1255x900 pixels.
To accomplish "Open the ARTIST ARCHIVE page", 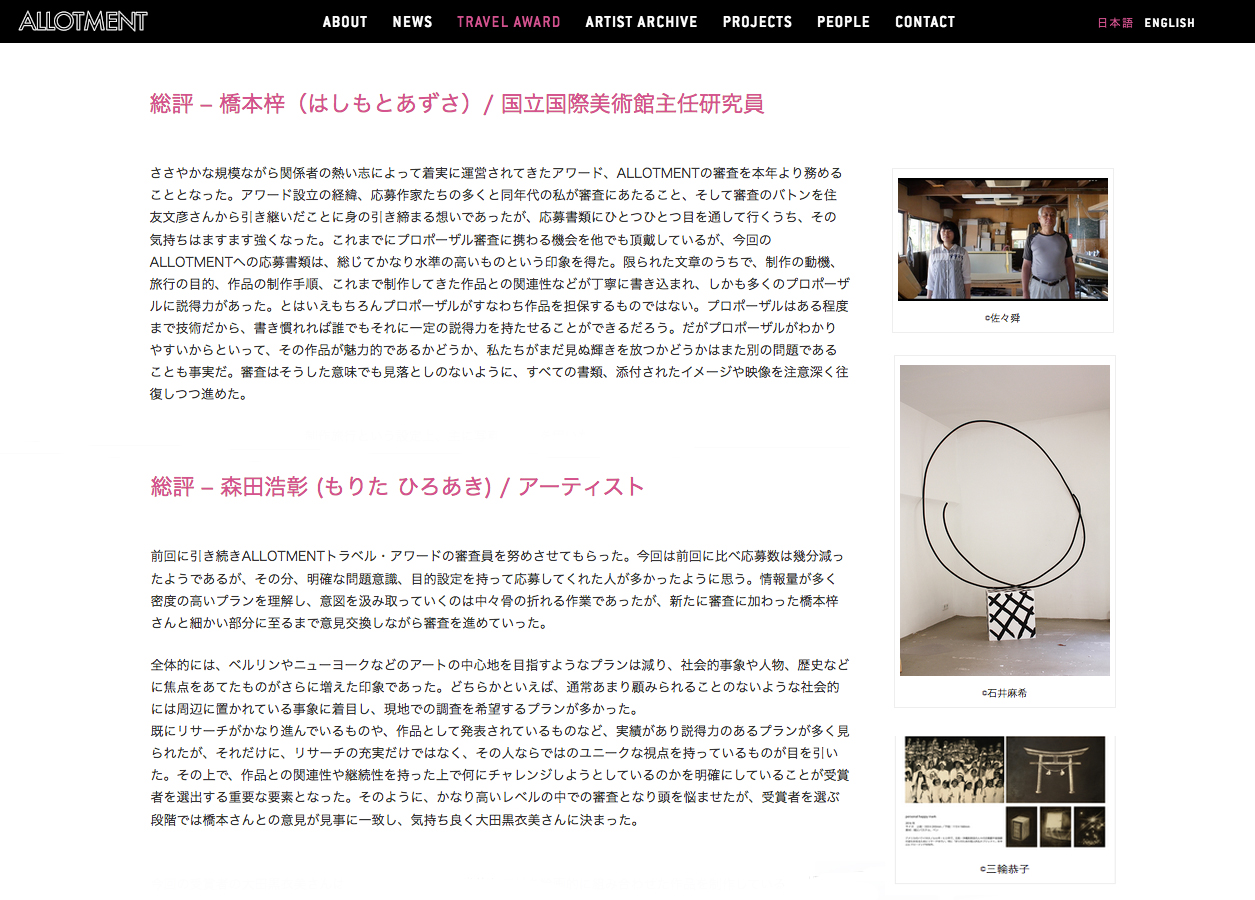I will (x=641, y=22).
